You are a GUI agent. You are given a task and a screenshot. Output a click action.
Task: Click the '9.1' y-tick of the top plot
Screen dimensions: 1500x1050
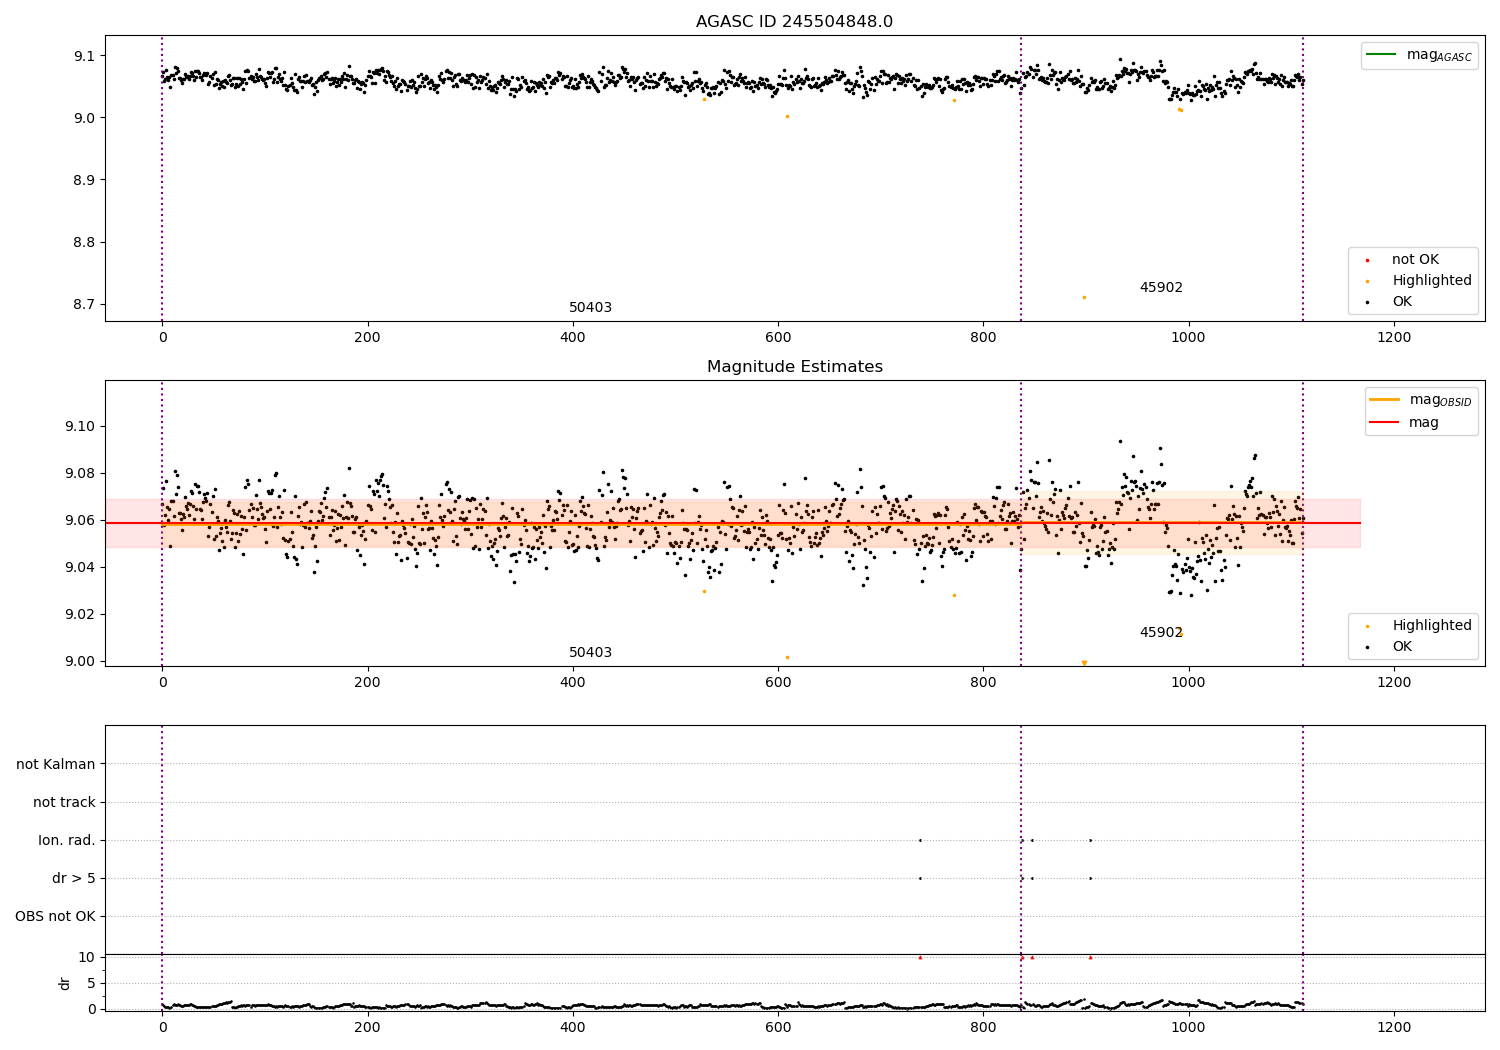84,56
